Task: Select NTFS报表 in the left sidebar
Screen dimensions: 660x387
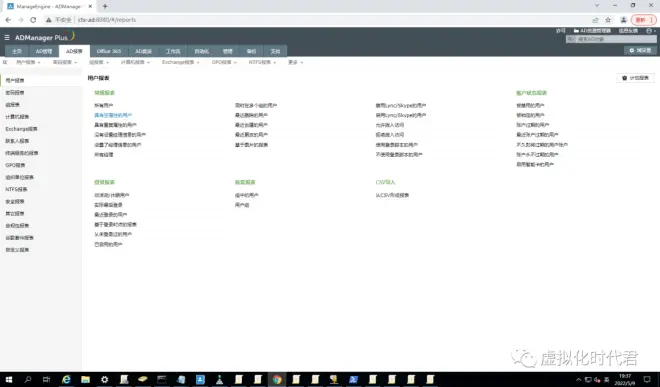Action: click(x=16, y=189)
